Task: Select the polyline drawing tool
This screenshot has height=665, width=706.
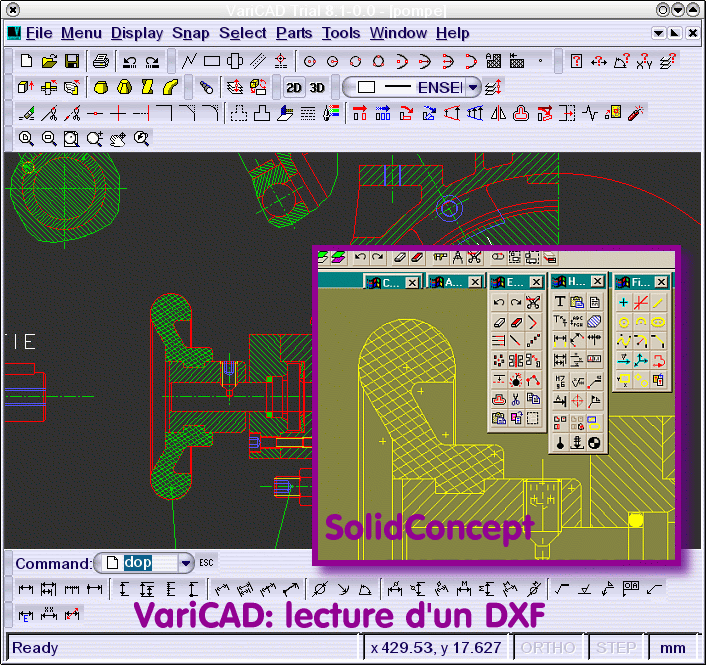Action: (189, 61)
